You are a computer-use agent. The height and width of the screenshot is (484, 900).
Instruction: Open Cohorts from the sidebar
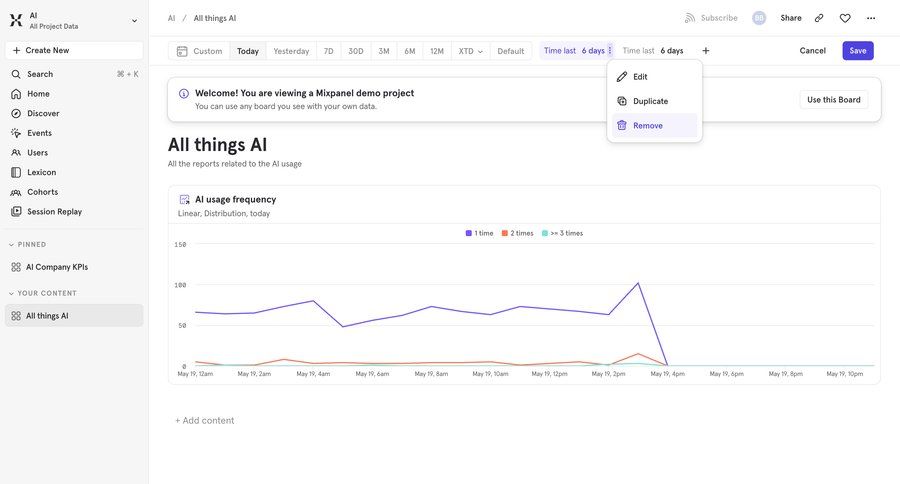point(42,192)
